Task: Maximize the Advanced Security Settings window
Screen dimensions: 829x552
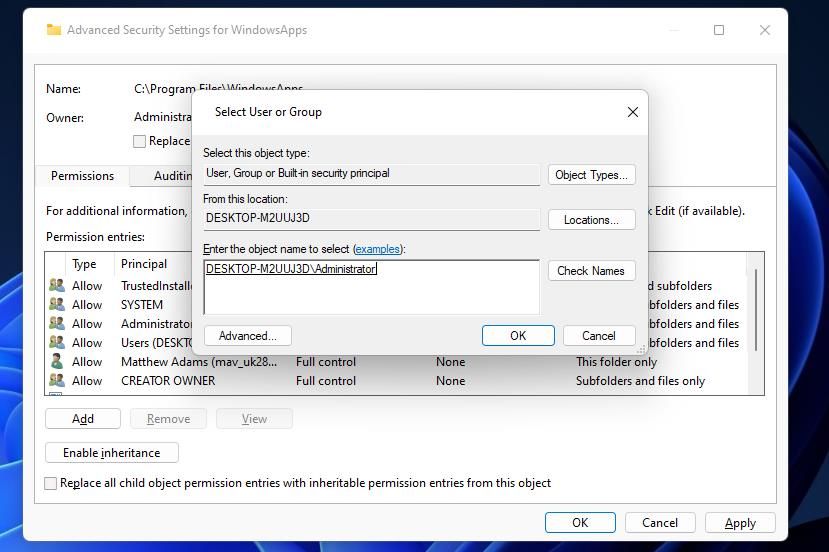Action: tap(719, 30)
